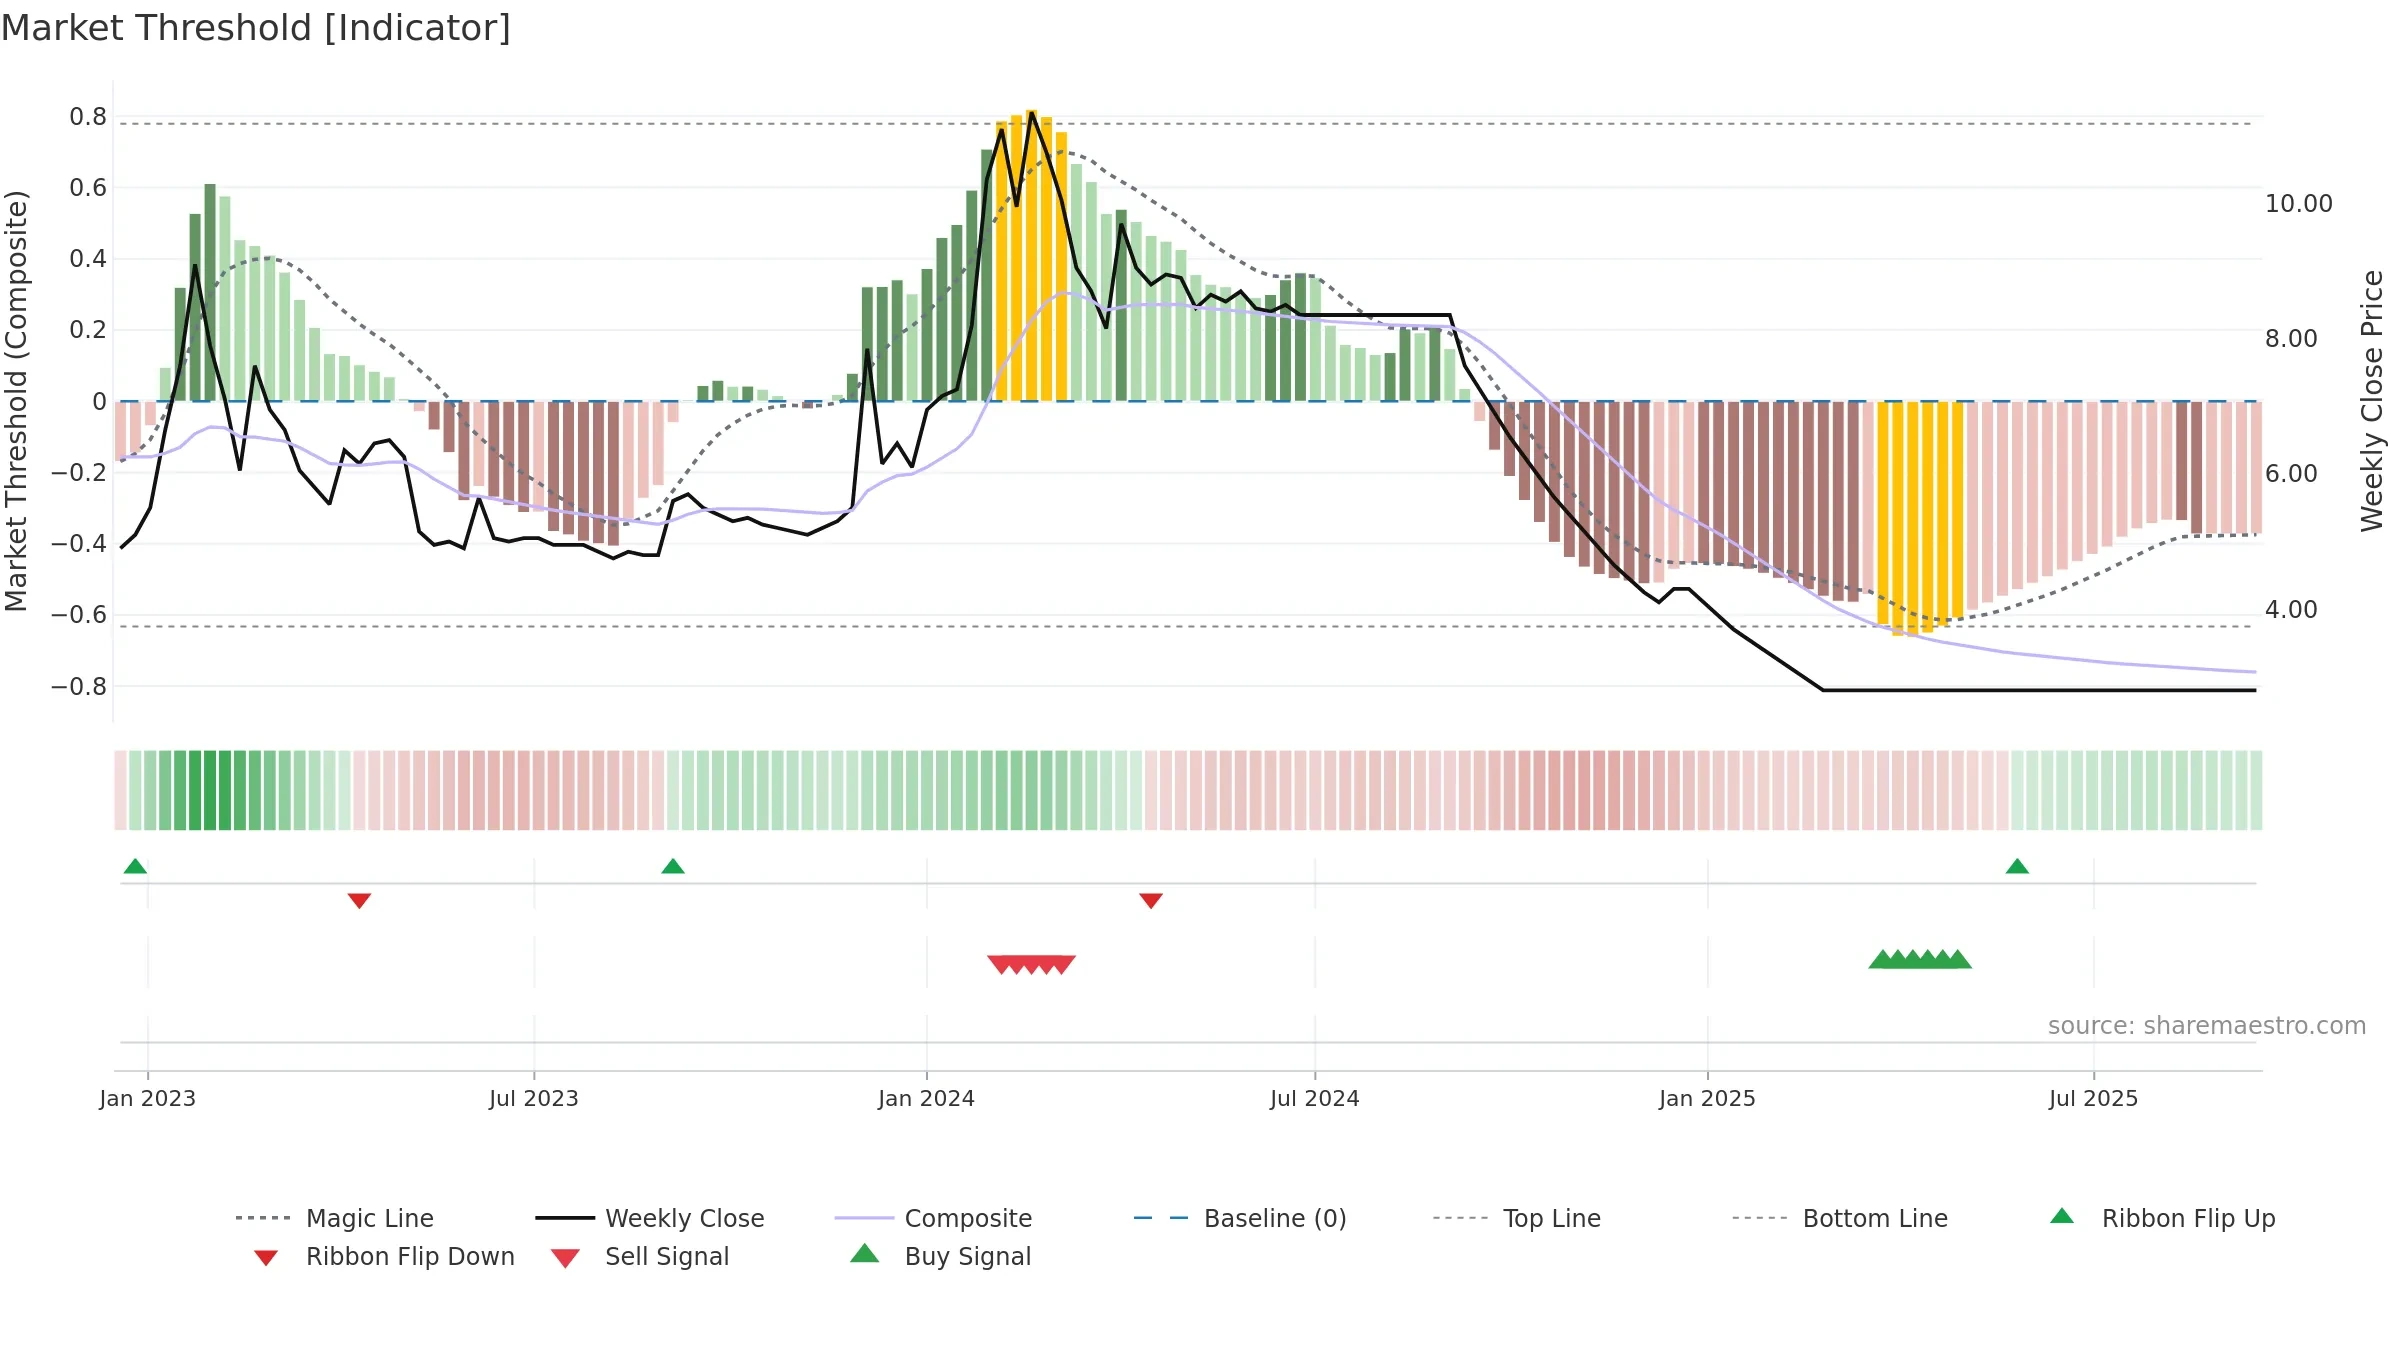Viewport: 2400px width, 1350px height.
Task: Toggle the Magic Line legend entry
Action: (x=334, y=1218)
